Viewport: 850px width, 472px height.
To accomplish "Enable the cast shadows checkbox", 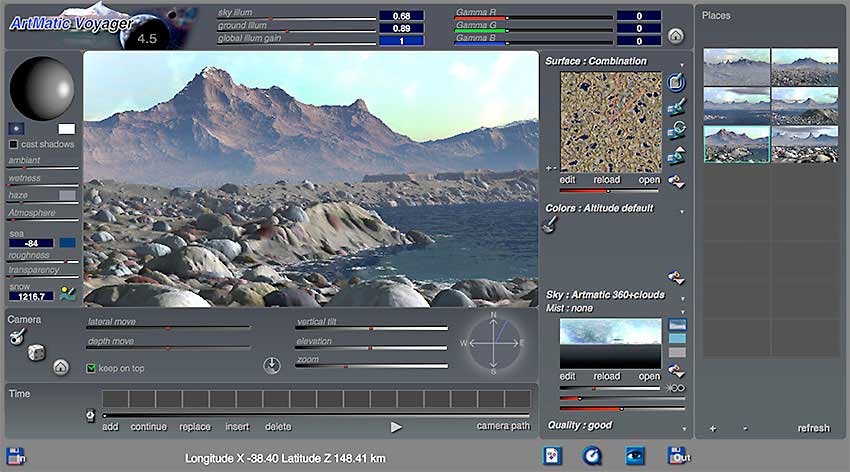I will (14, 144).
